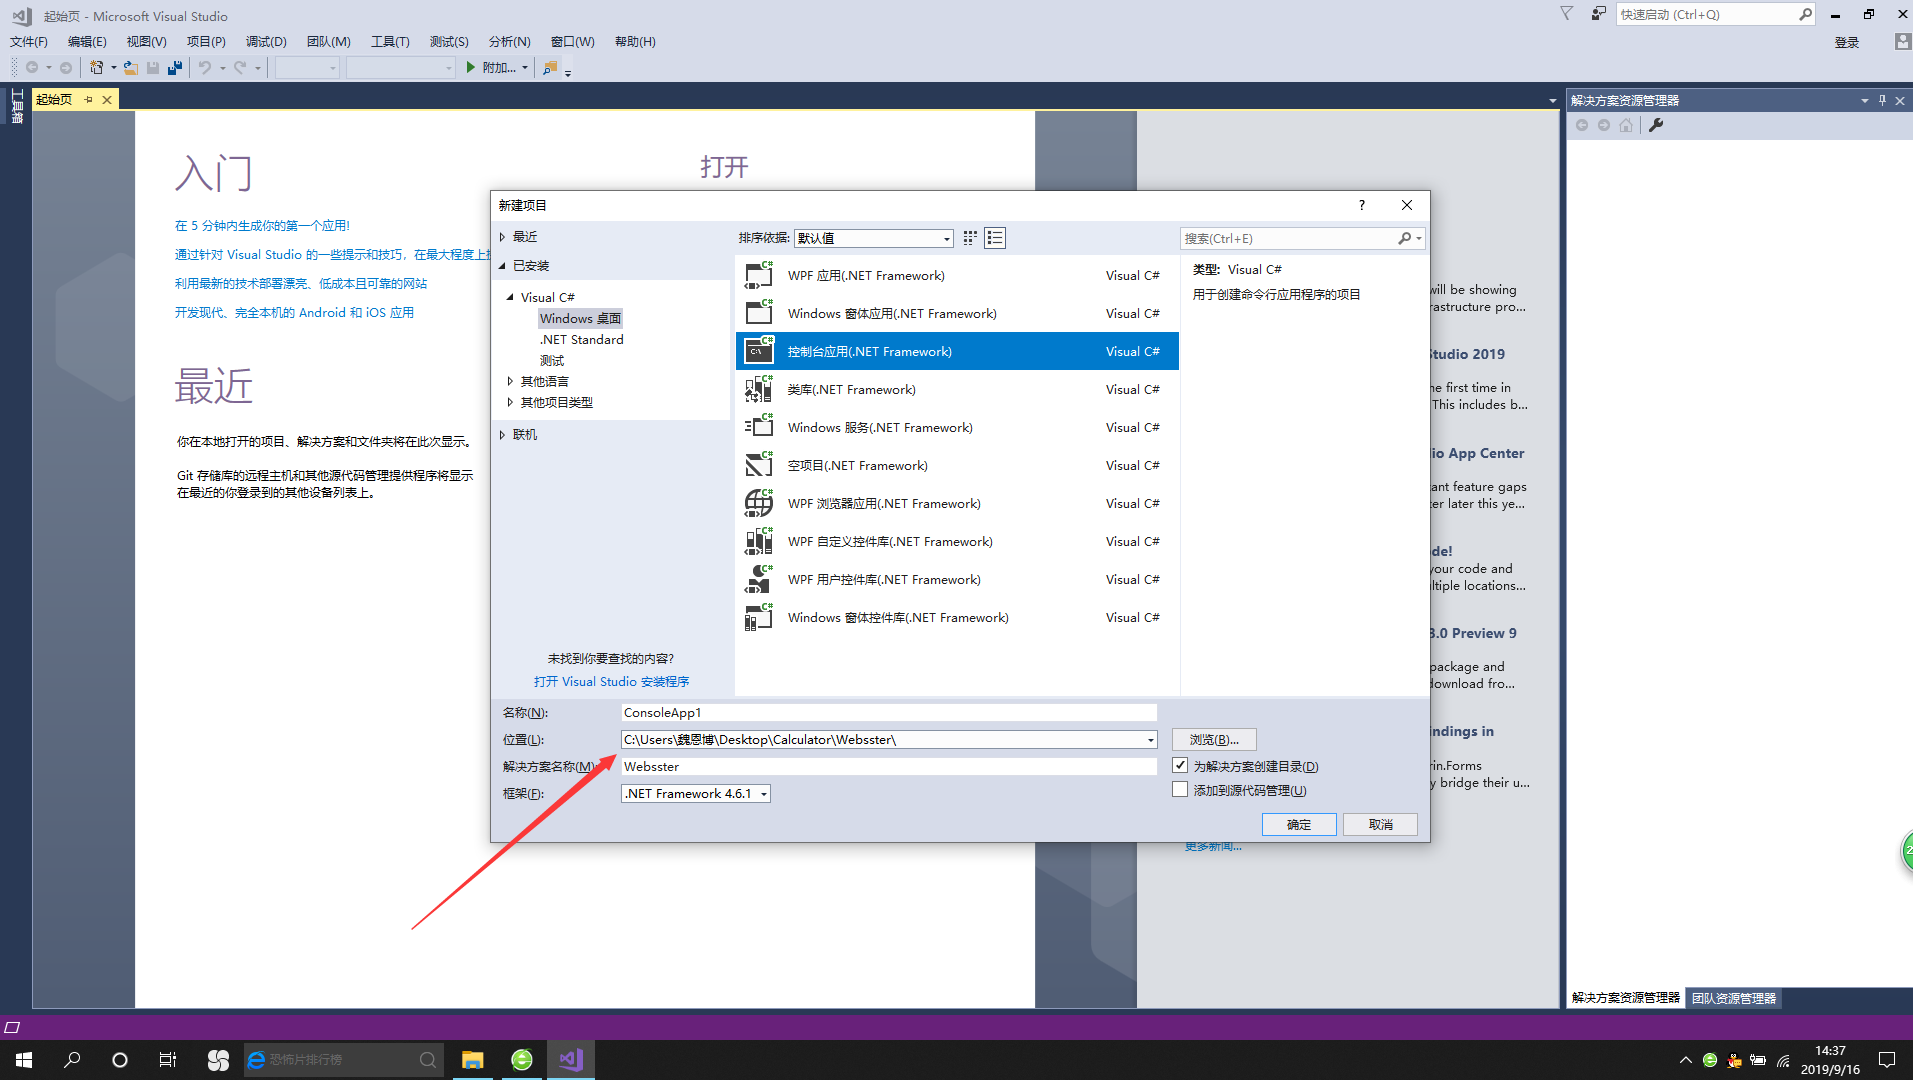Screen dimensions: 1913x1080
Task: Click the 确定 button
Action: (1299, 824)
